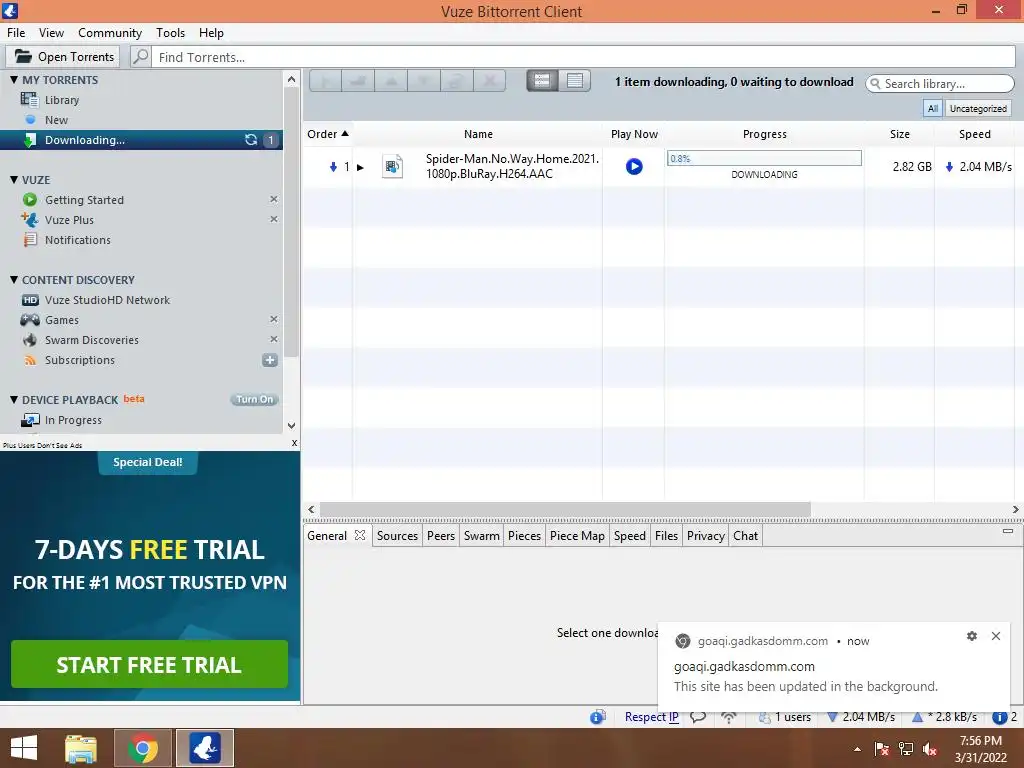Switch to the Files tab

pos(666,536)
